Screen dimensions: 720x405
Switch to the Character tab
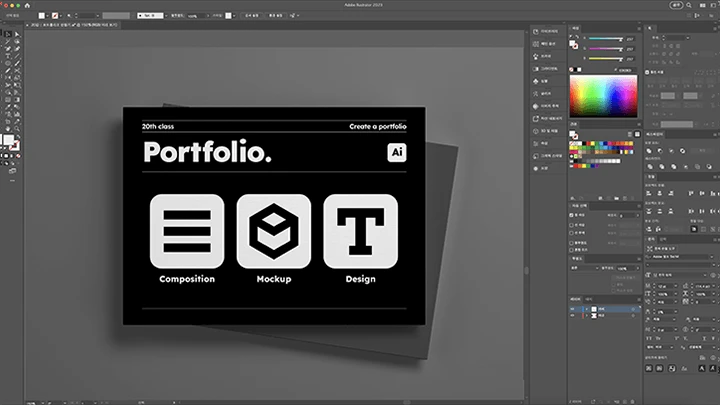pos(652,239)
